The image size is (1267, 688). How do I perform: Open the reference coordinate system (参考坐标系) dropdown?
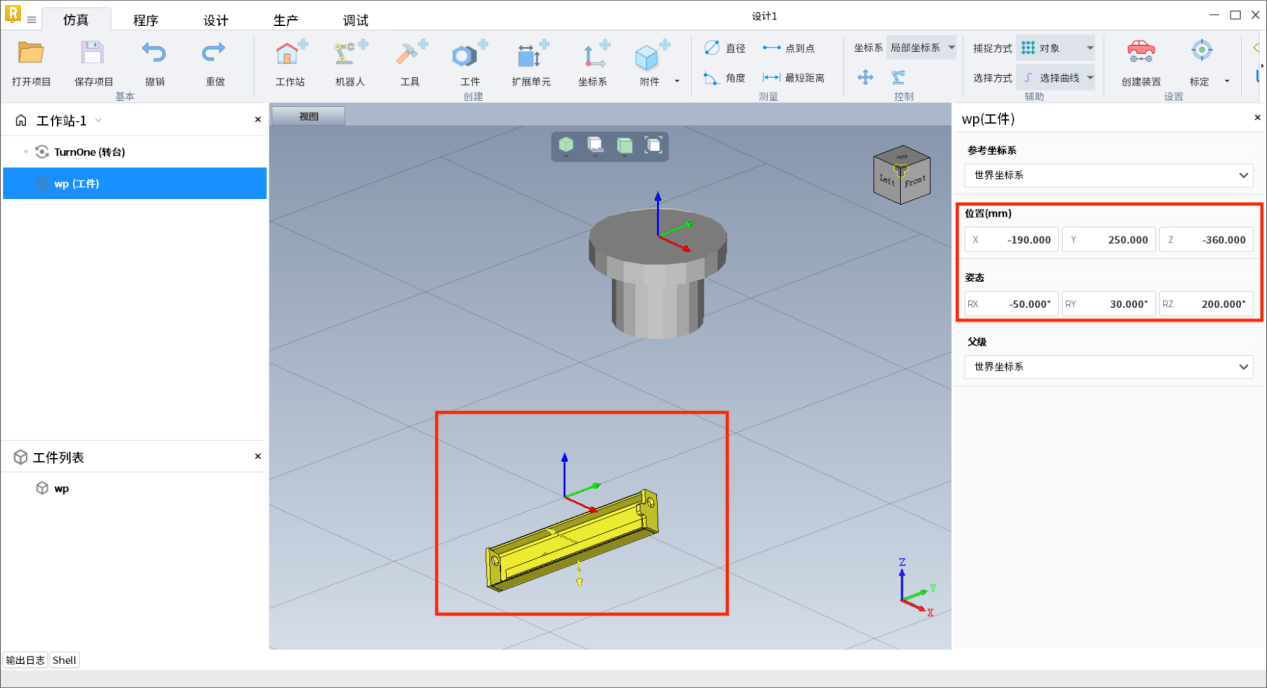[x=1109, y=175]
